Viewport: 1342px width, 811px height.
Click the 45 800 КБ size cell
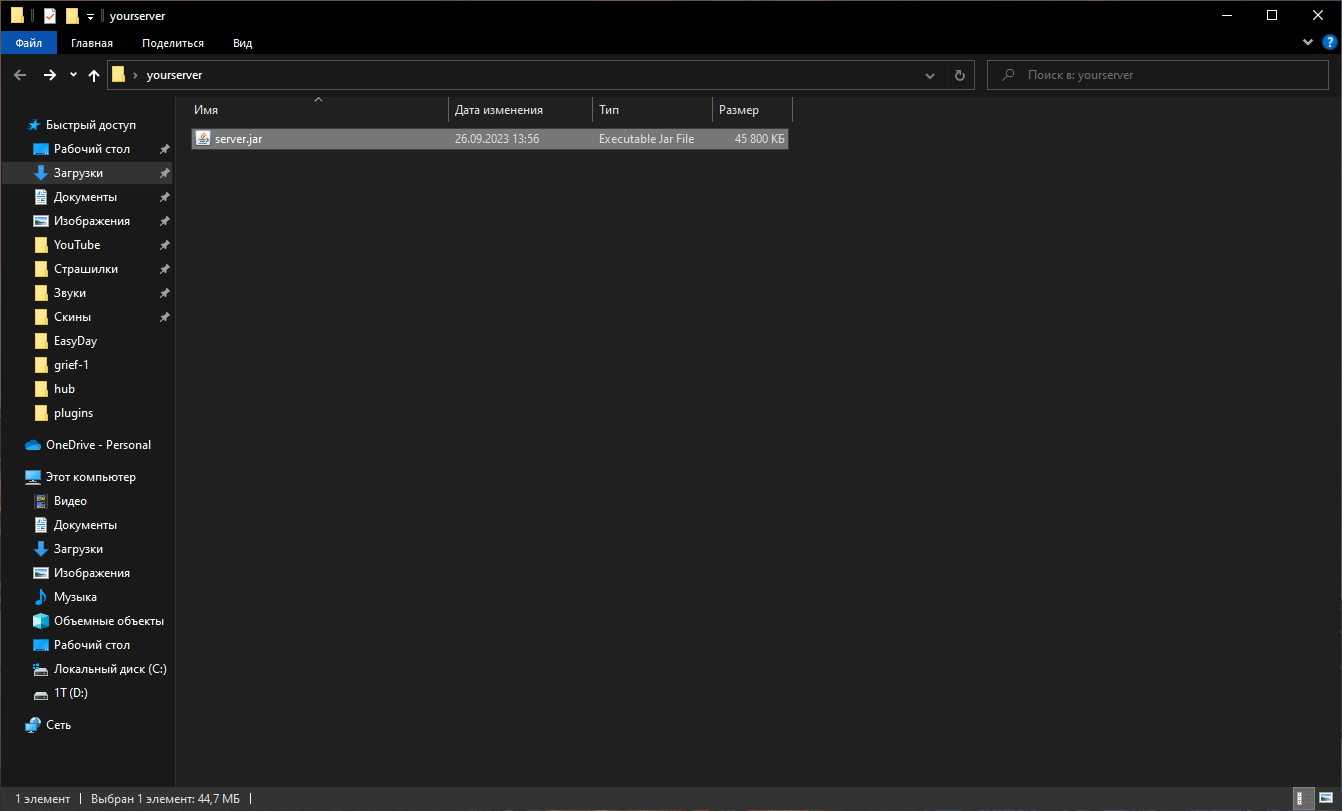[x=759, y=139]
